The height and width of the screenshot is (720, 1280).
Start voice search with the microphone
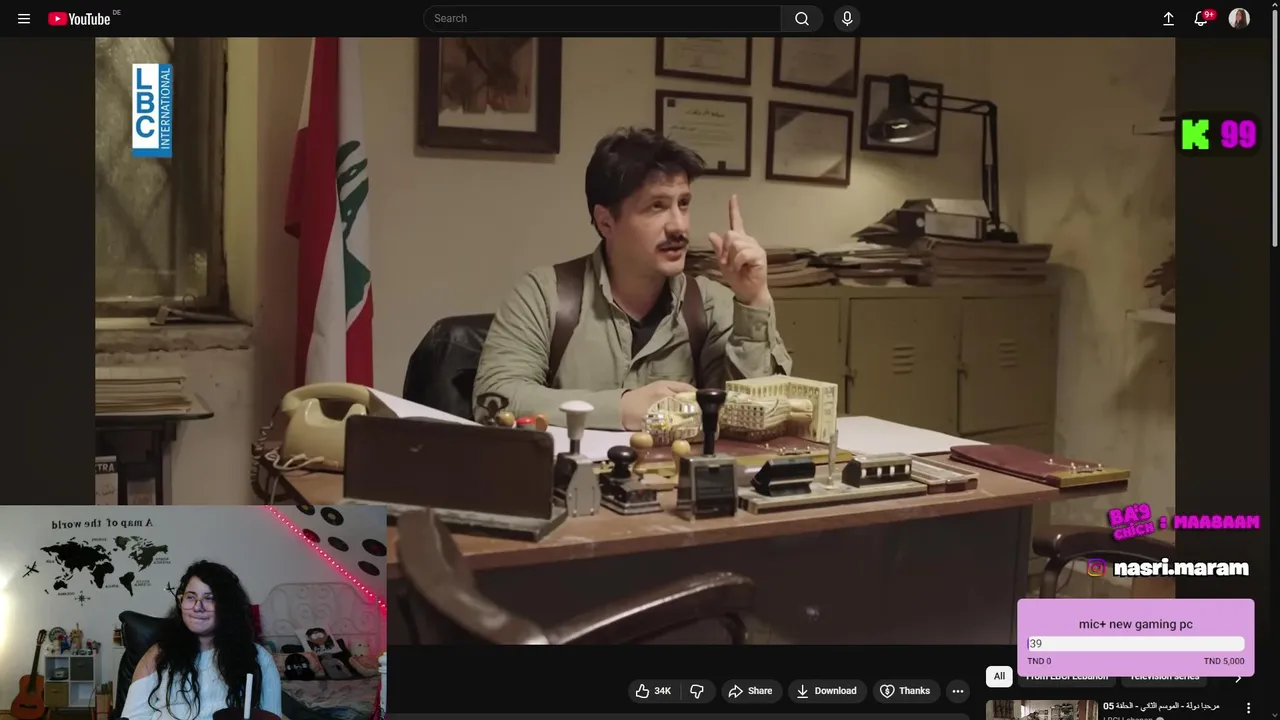click(847, 19)
